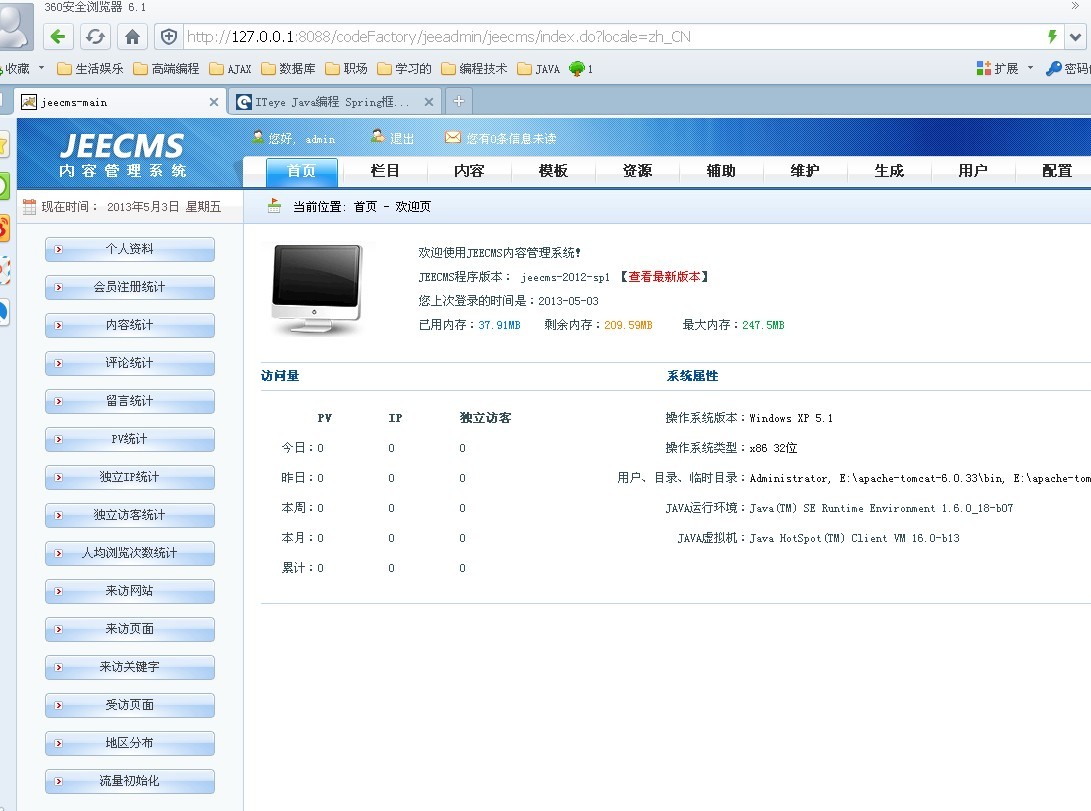Open 留言统计 sidebar item
Image resolution: width=1091 pixels, height=811 pixels.
point(129,401)
